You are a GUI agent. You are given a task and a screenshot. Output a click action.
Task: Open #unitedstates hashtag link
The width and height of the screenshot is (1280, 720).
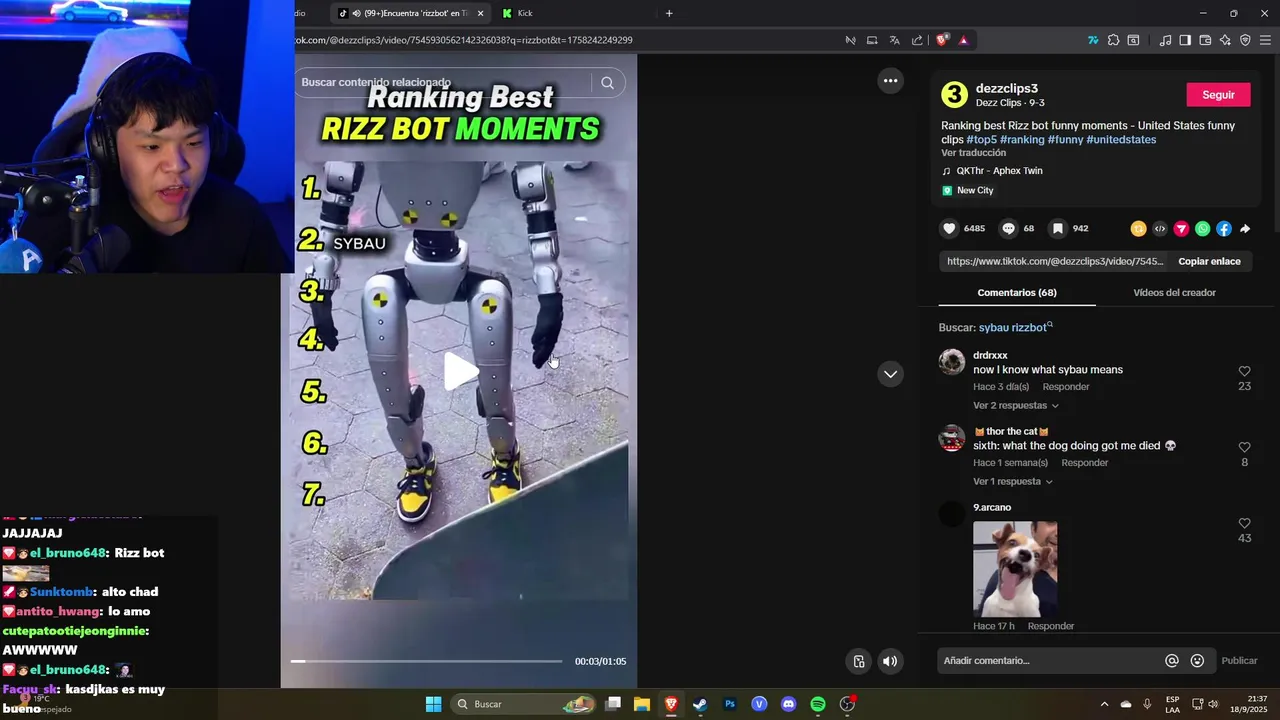pos(1121,140)
